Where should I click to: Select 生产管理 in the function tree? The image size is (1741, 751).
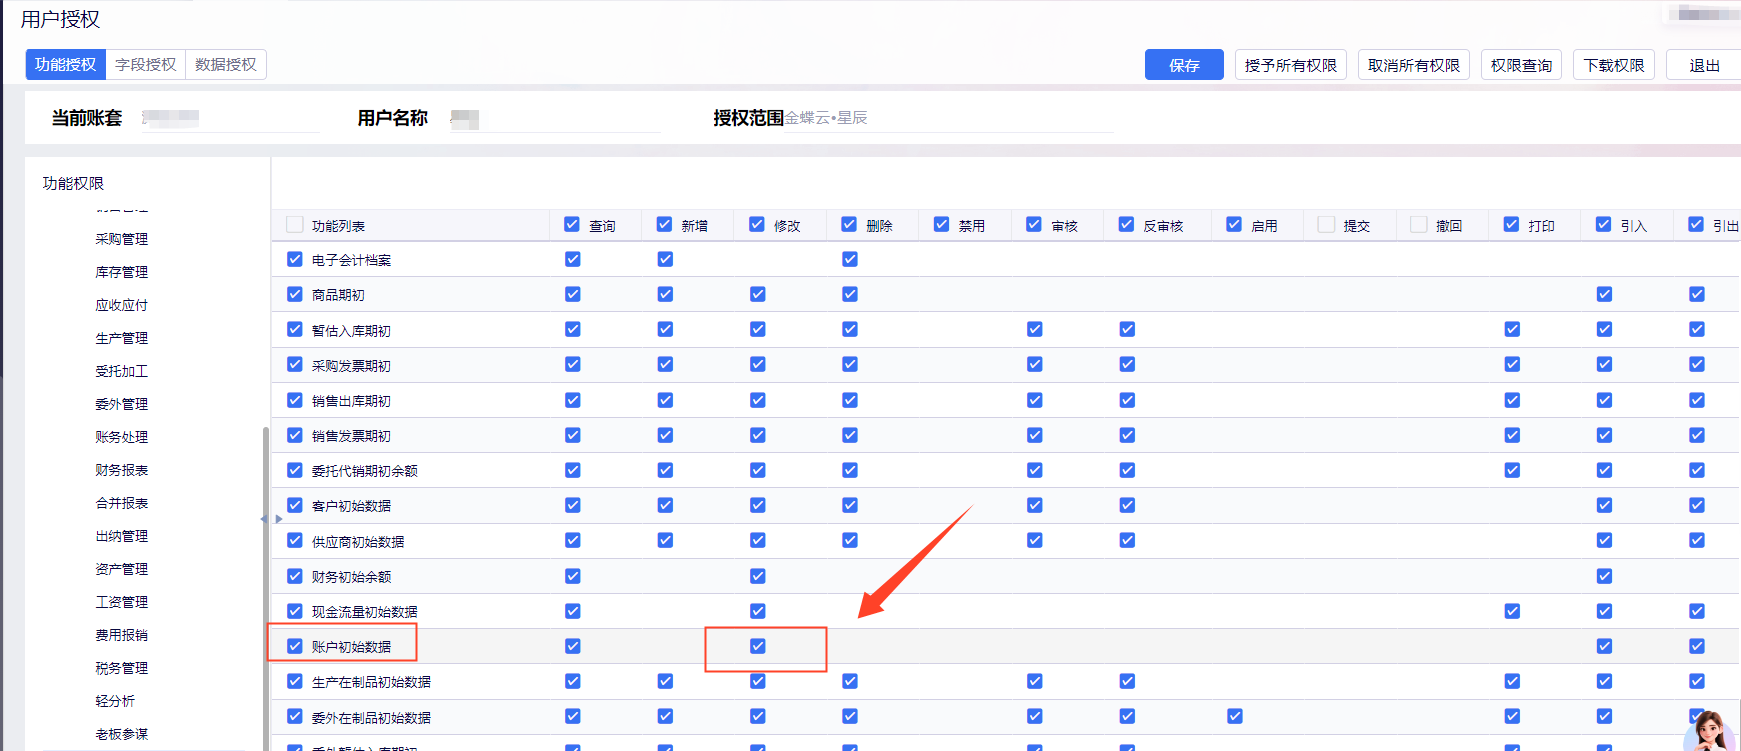[122, 338]
